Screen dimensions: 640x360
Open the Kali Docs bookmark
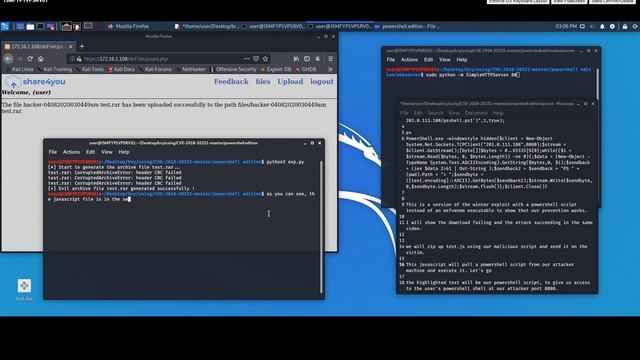(122, 69)
